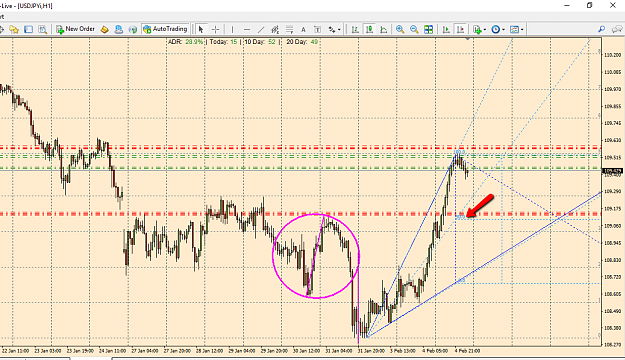
Task: Click the current price label on the price axis
Action: [613, 171]
